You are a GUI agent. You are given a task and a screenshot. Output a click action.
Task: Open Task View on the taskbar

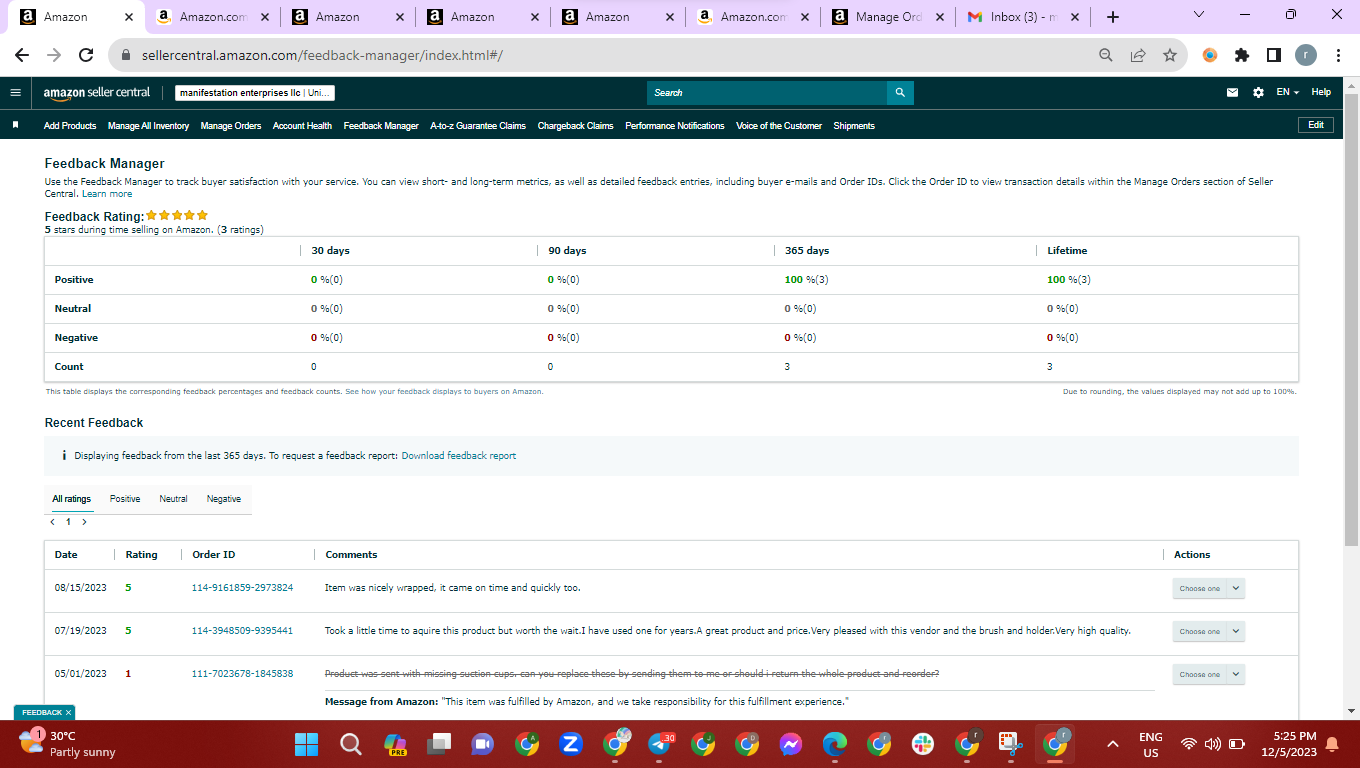[438, 744]
